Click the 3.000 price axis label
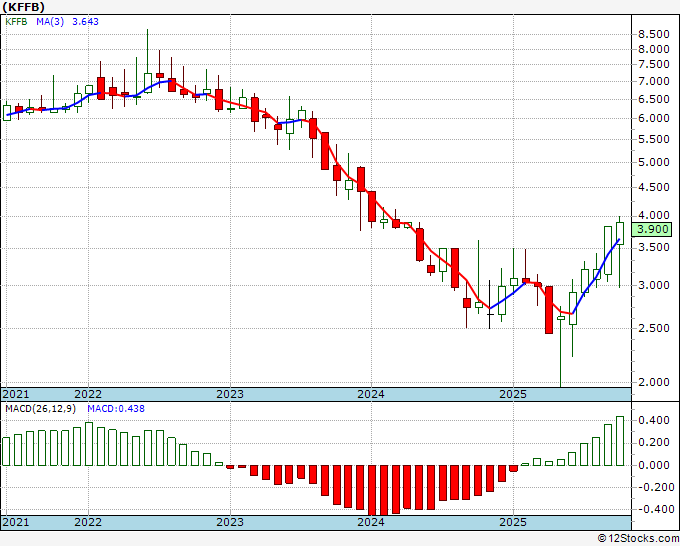Screen dimensions: 680x546 click(654, 285)
